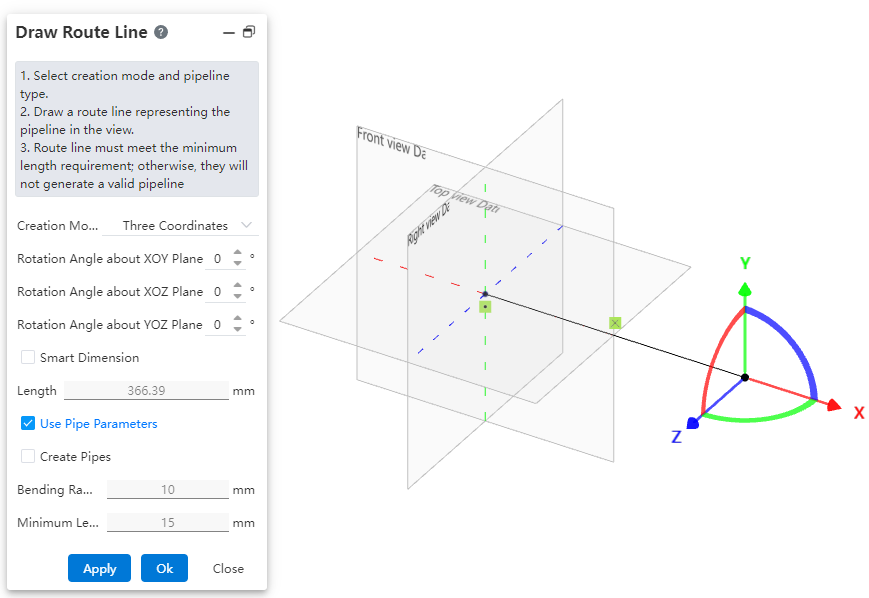Click the green Y axis arrow

coord(744,290)
